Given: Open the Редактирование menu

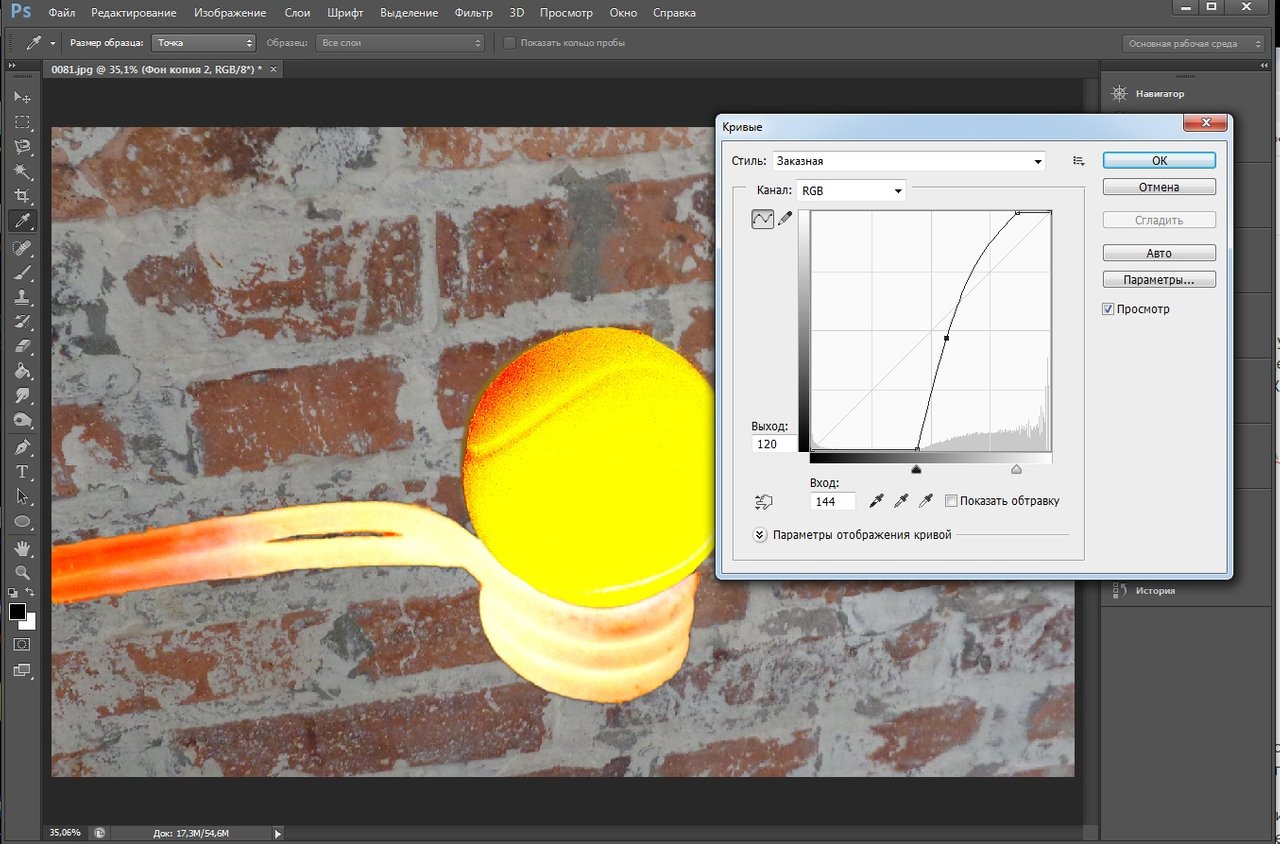Looking at the screenshot, I should click(133, 13).
